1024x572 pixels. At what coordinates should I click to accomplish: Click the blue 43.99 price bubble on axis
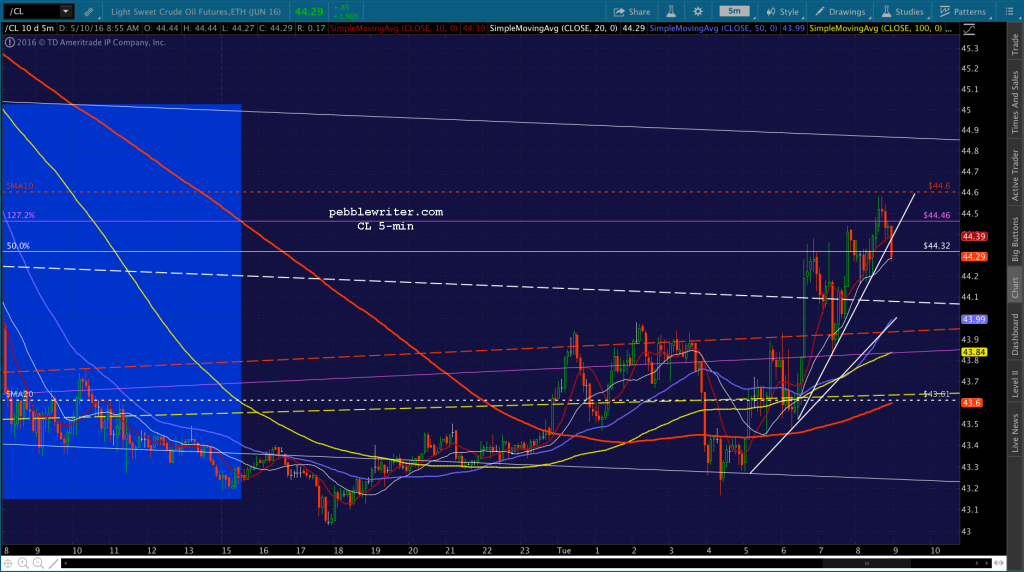(974, 319)
